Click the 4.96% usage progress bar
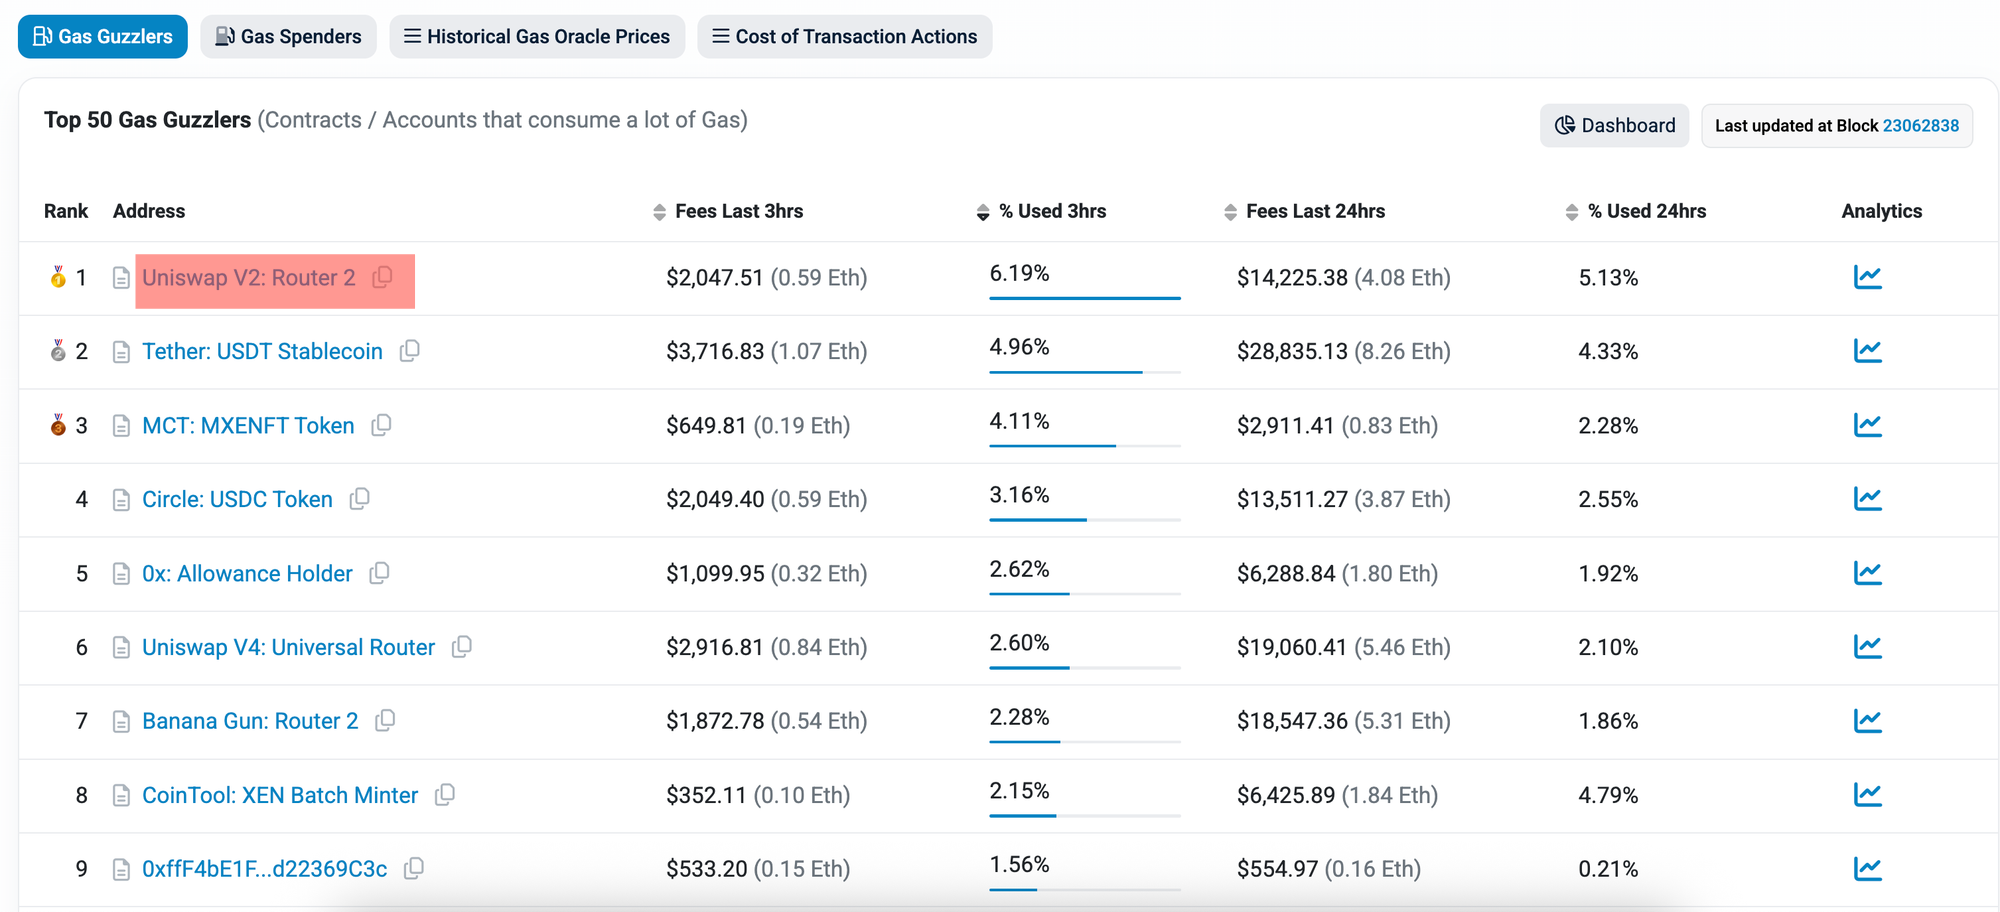2000x912 pixels. (x=1085, y=372)
